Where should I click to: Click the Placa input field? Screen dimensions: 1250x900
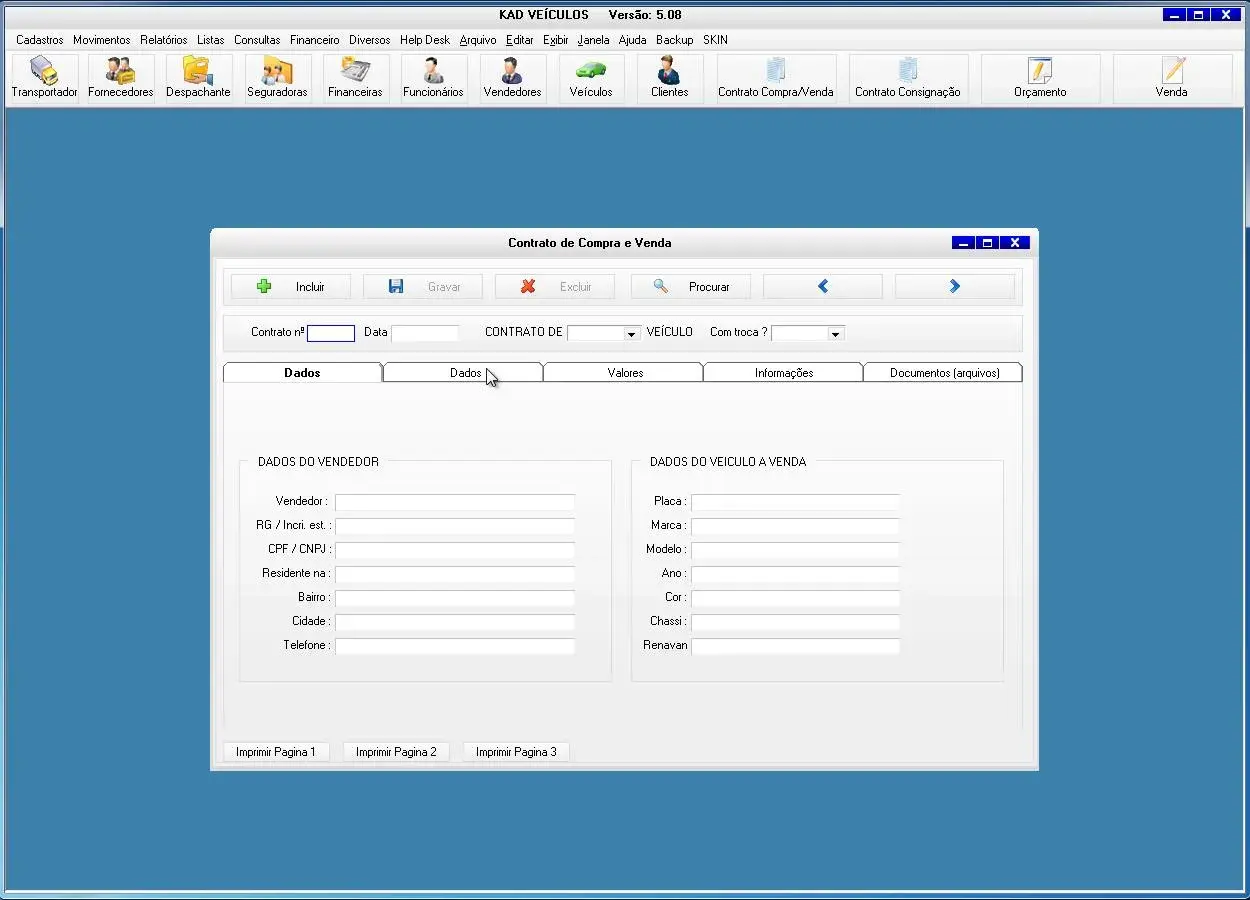click(795, 502)
